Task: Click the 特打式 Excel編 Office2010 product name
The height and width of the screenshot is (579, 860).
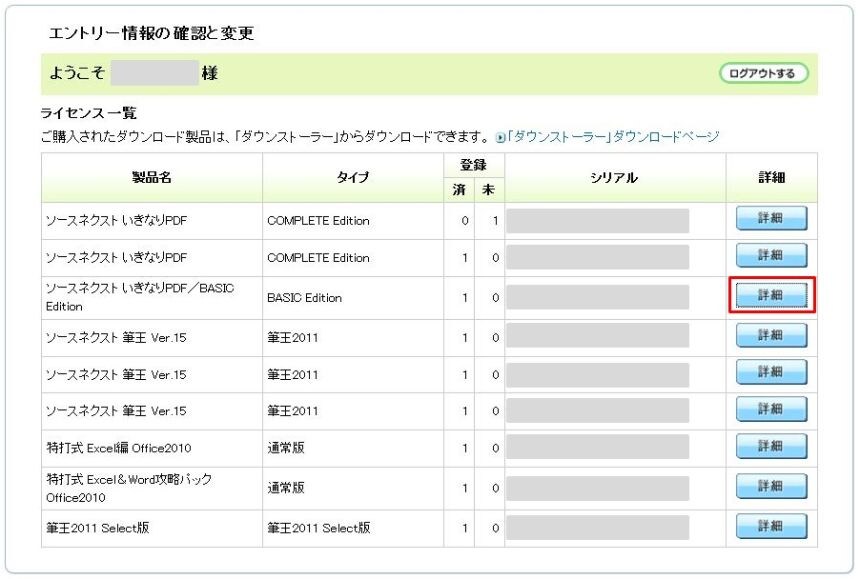Action: (x=118, y=448)
